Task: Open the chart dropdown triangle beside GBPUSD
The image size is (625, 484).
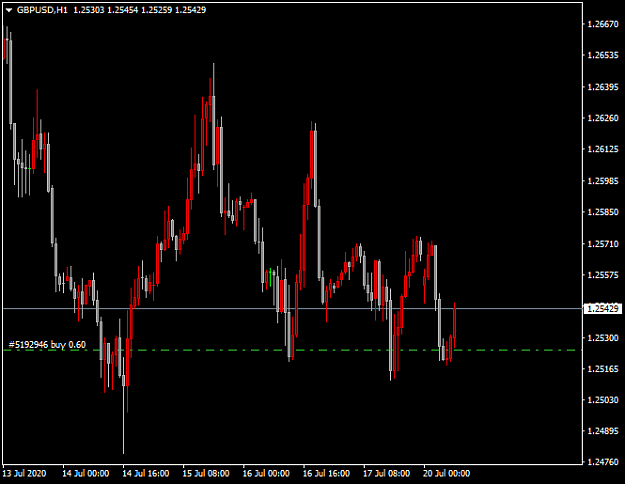Action: pyautogui.click(x=9, y=10)
